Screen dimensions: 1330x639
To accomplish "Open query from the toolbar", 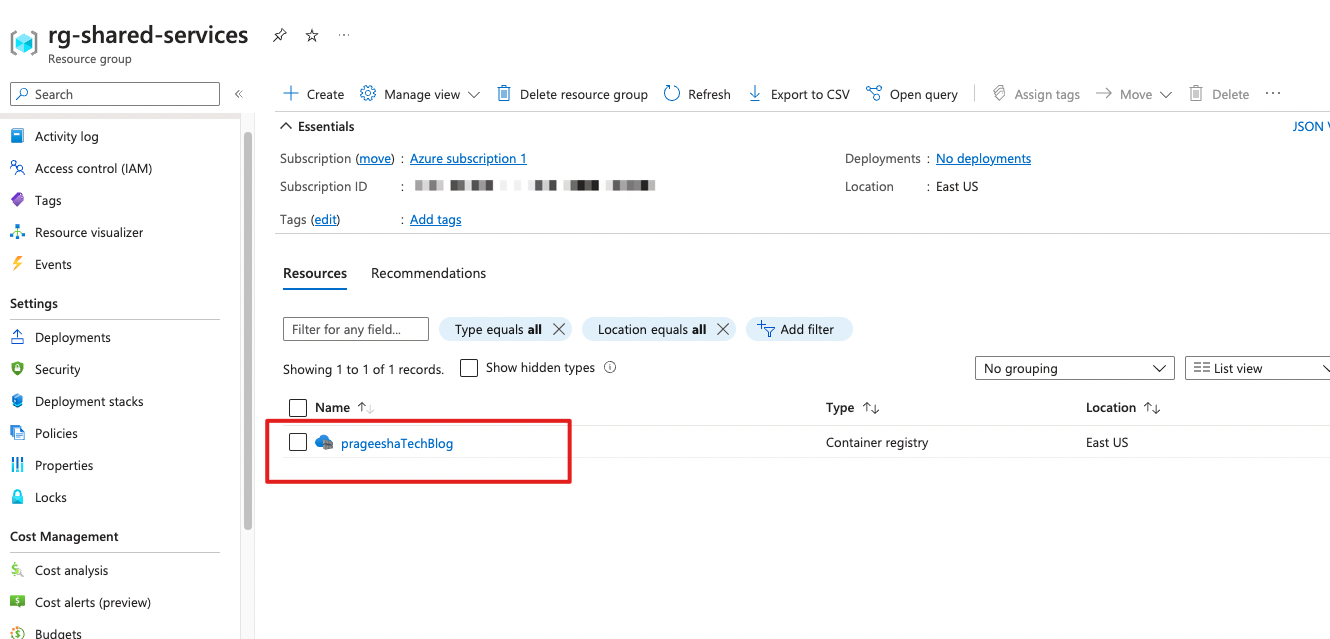I will 911,93.
